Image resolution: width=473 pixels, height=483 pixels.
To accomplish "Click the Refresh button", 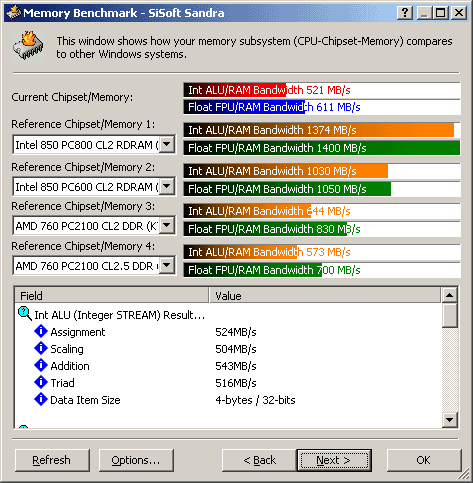I will pyautogui.click(x=52, y=460).
